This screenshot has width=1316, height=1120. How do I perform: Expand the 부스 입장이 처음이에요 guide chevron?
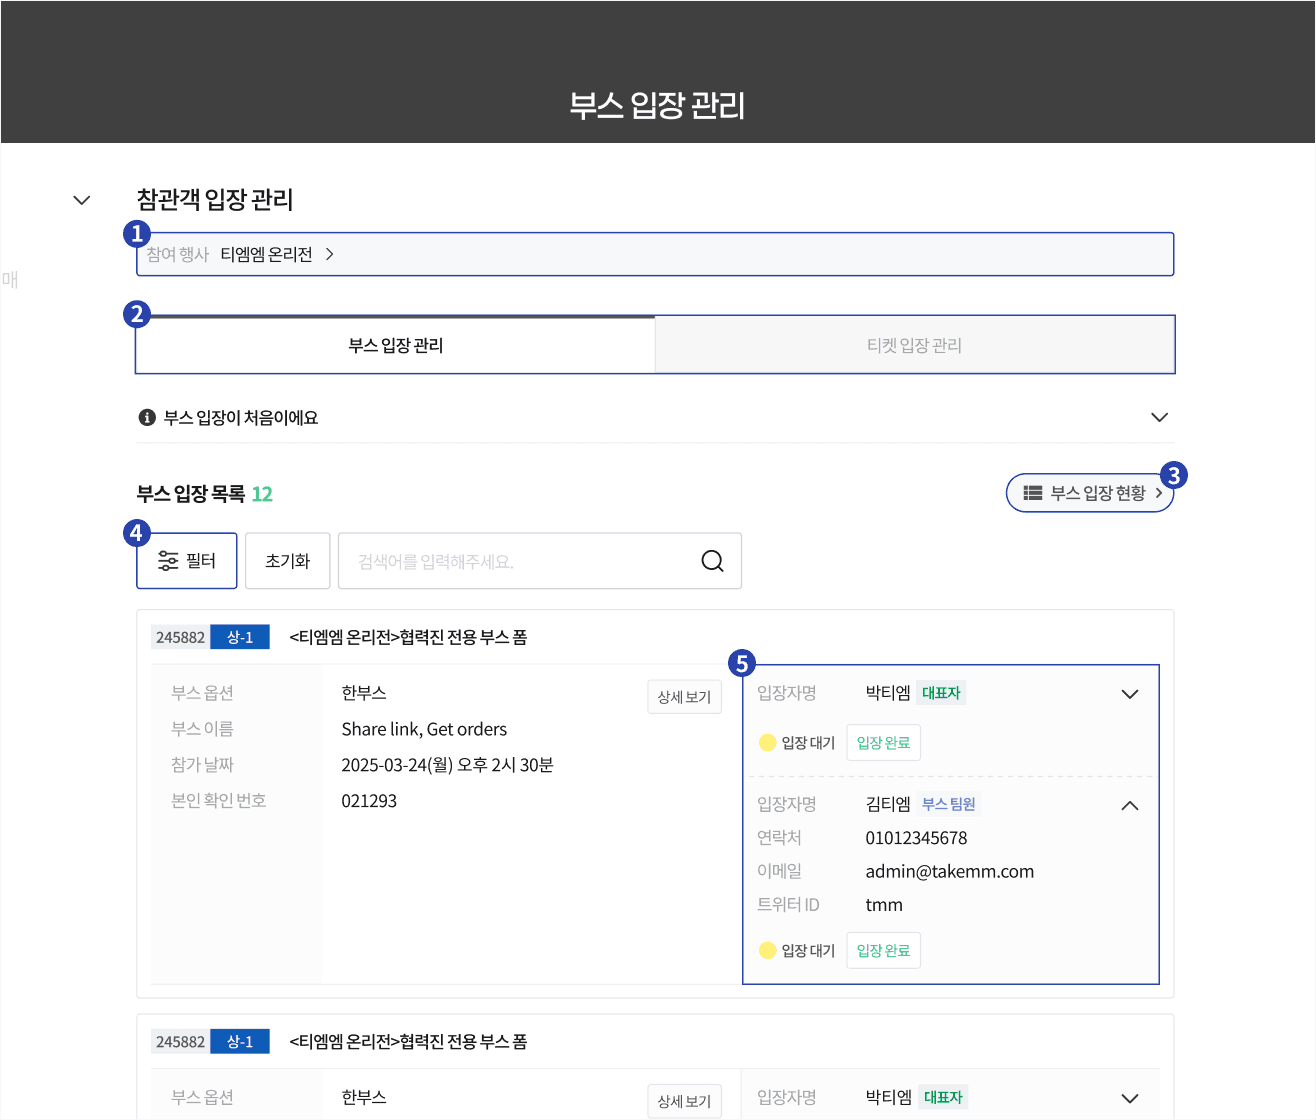[x=1159, y=417]
